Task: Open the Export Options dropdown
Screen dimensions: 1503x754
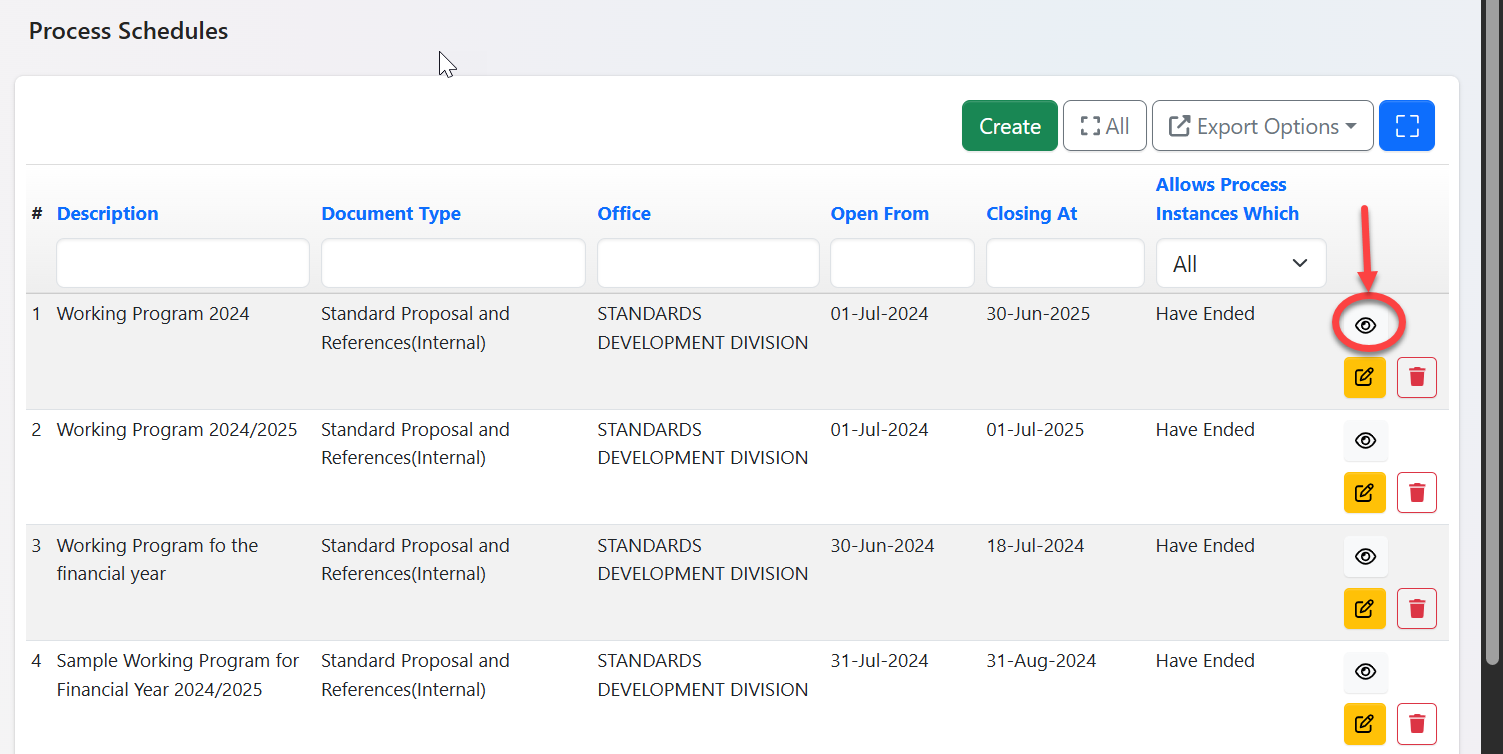Action: click(1262, 126)
